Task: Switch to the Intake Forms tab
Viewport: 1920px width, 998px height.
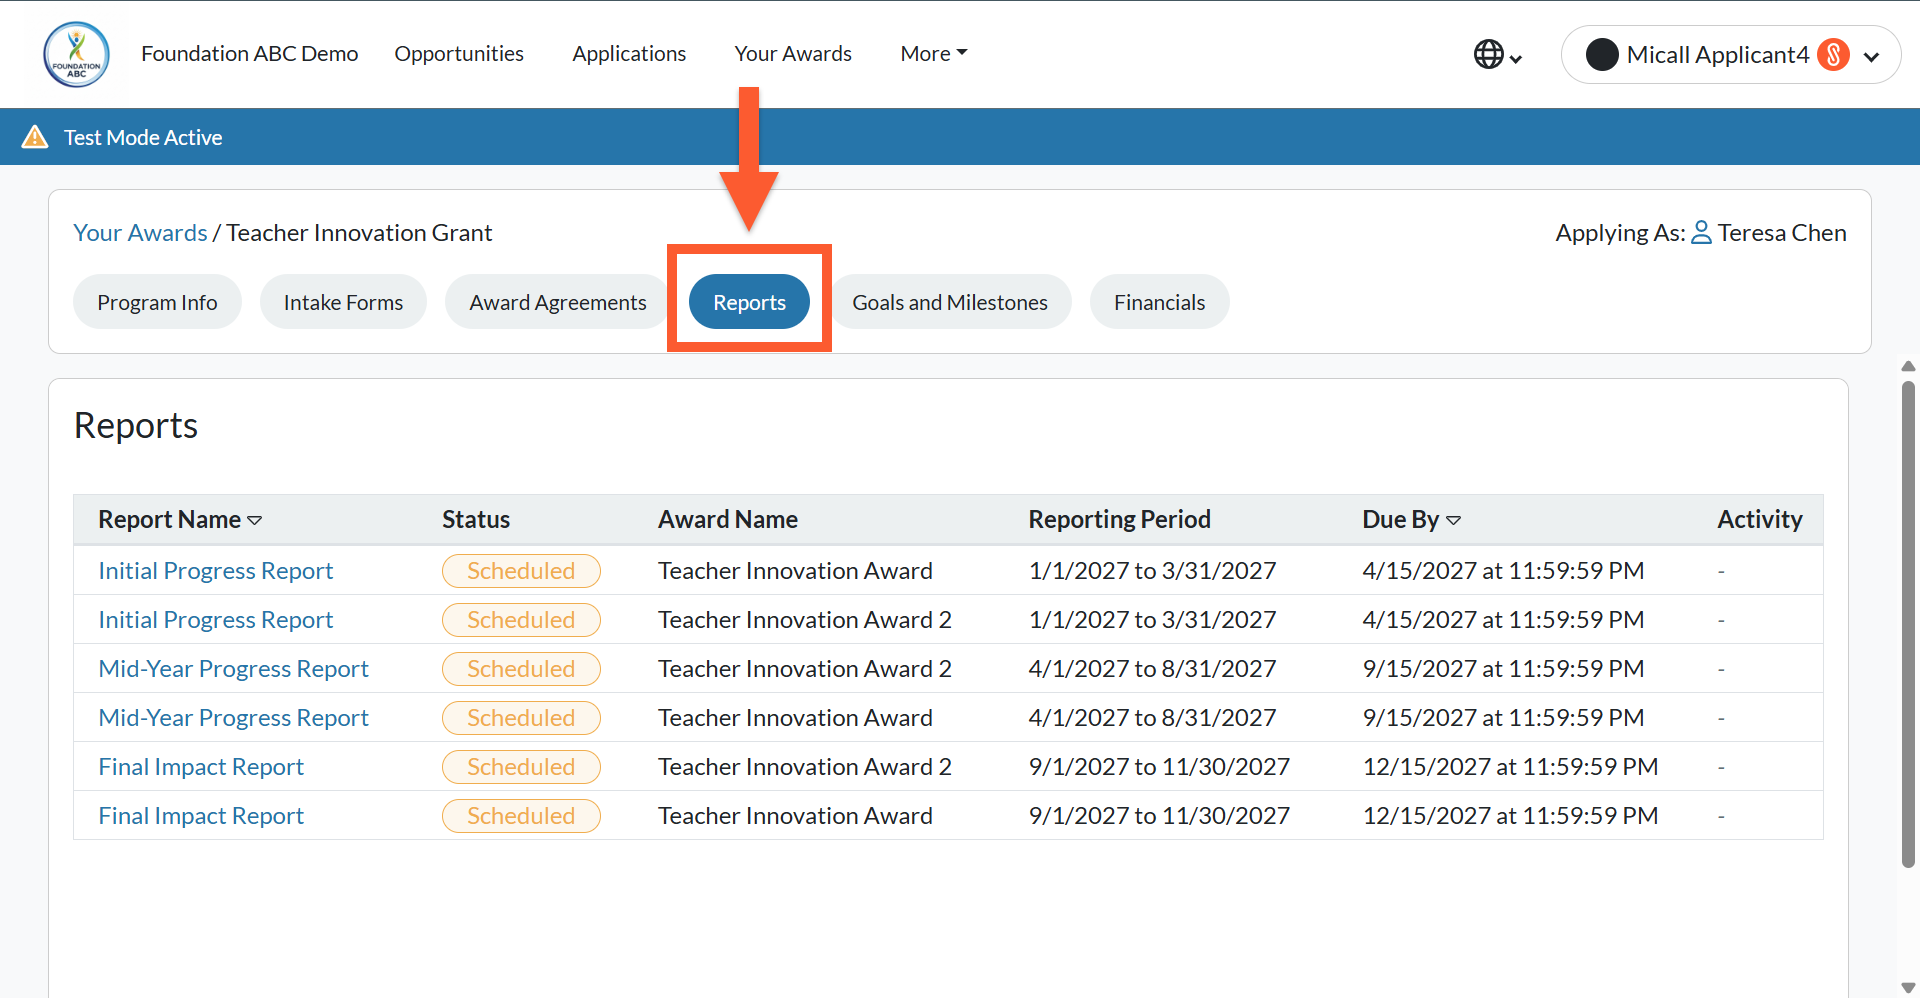Action: 343,302
